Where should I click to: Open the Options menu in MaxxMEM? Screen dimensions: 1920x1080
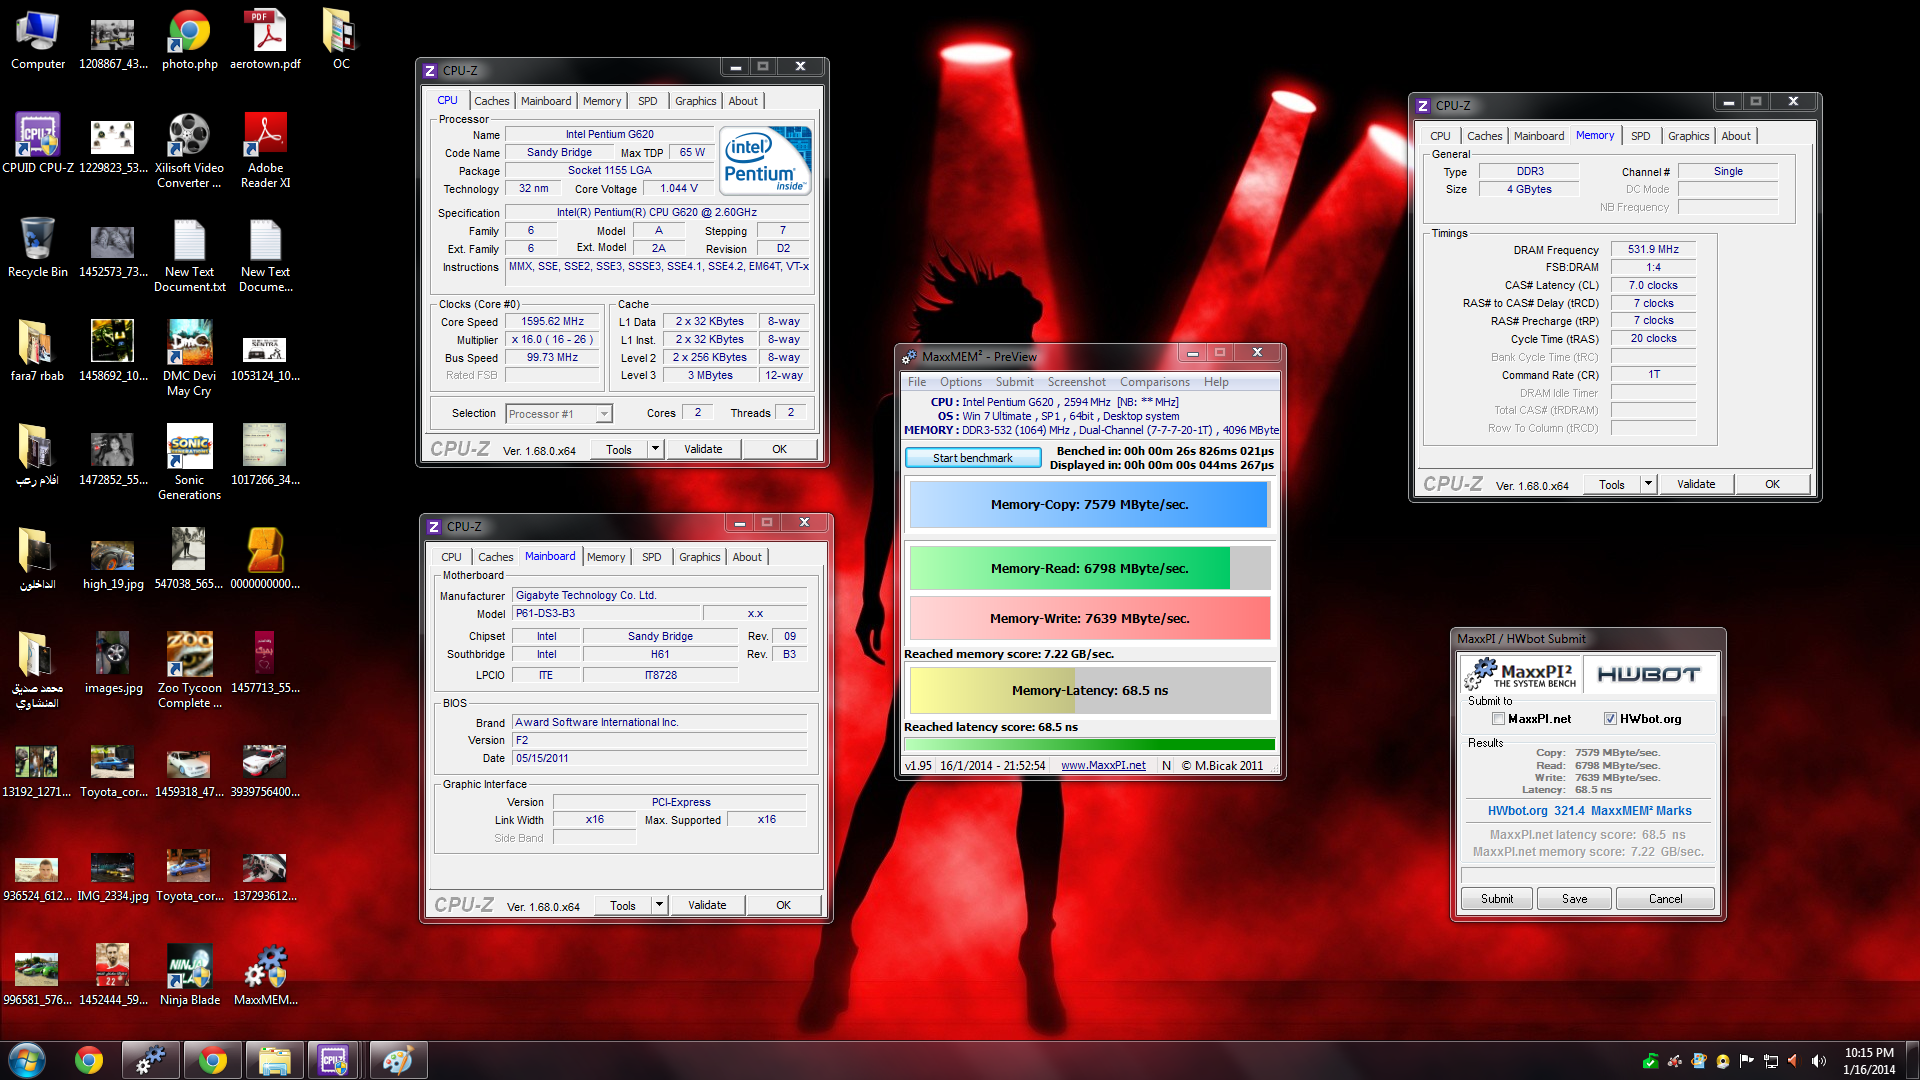tap(961, 382)
